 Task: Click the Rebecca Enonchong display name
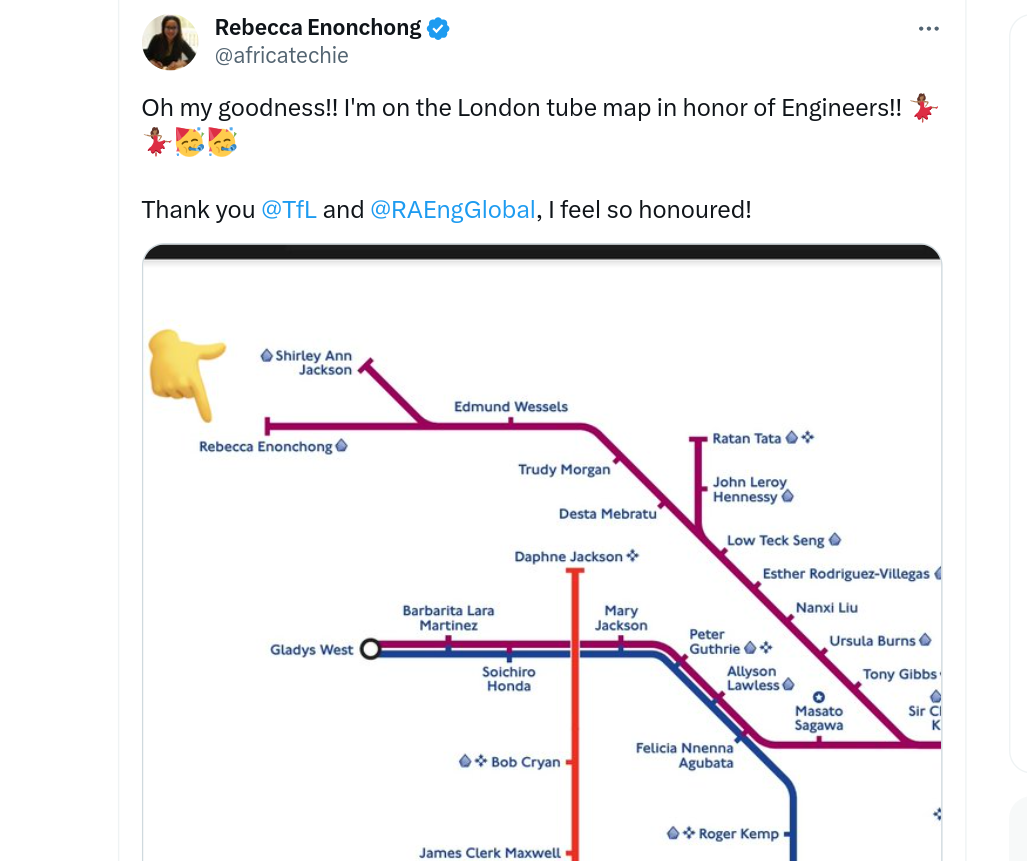pyautogui.click(x=317, y=27)
